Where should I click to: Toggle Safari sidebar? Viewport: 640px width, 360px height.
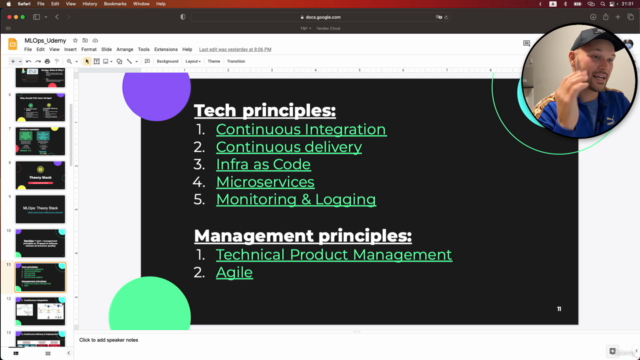point(36,17)
